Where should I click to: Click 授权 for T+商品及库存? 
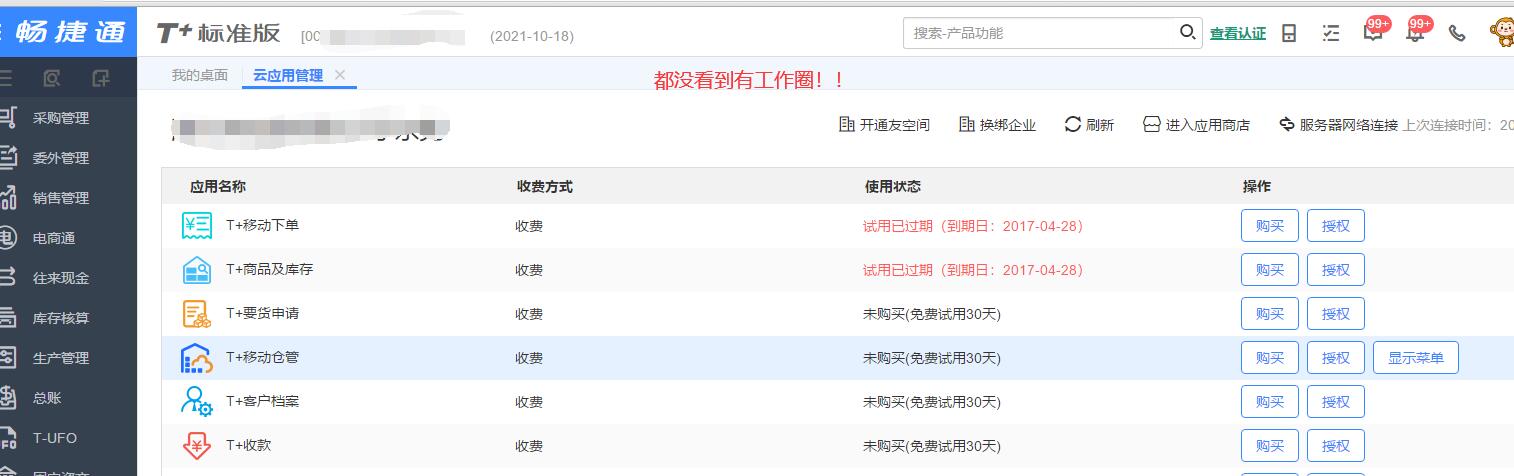point(1336,270)
